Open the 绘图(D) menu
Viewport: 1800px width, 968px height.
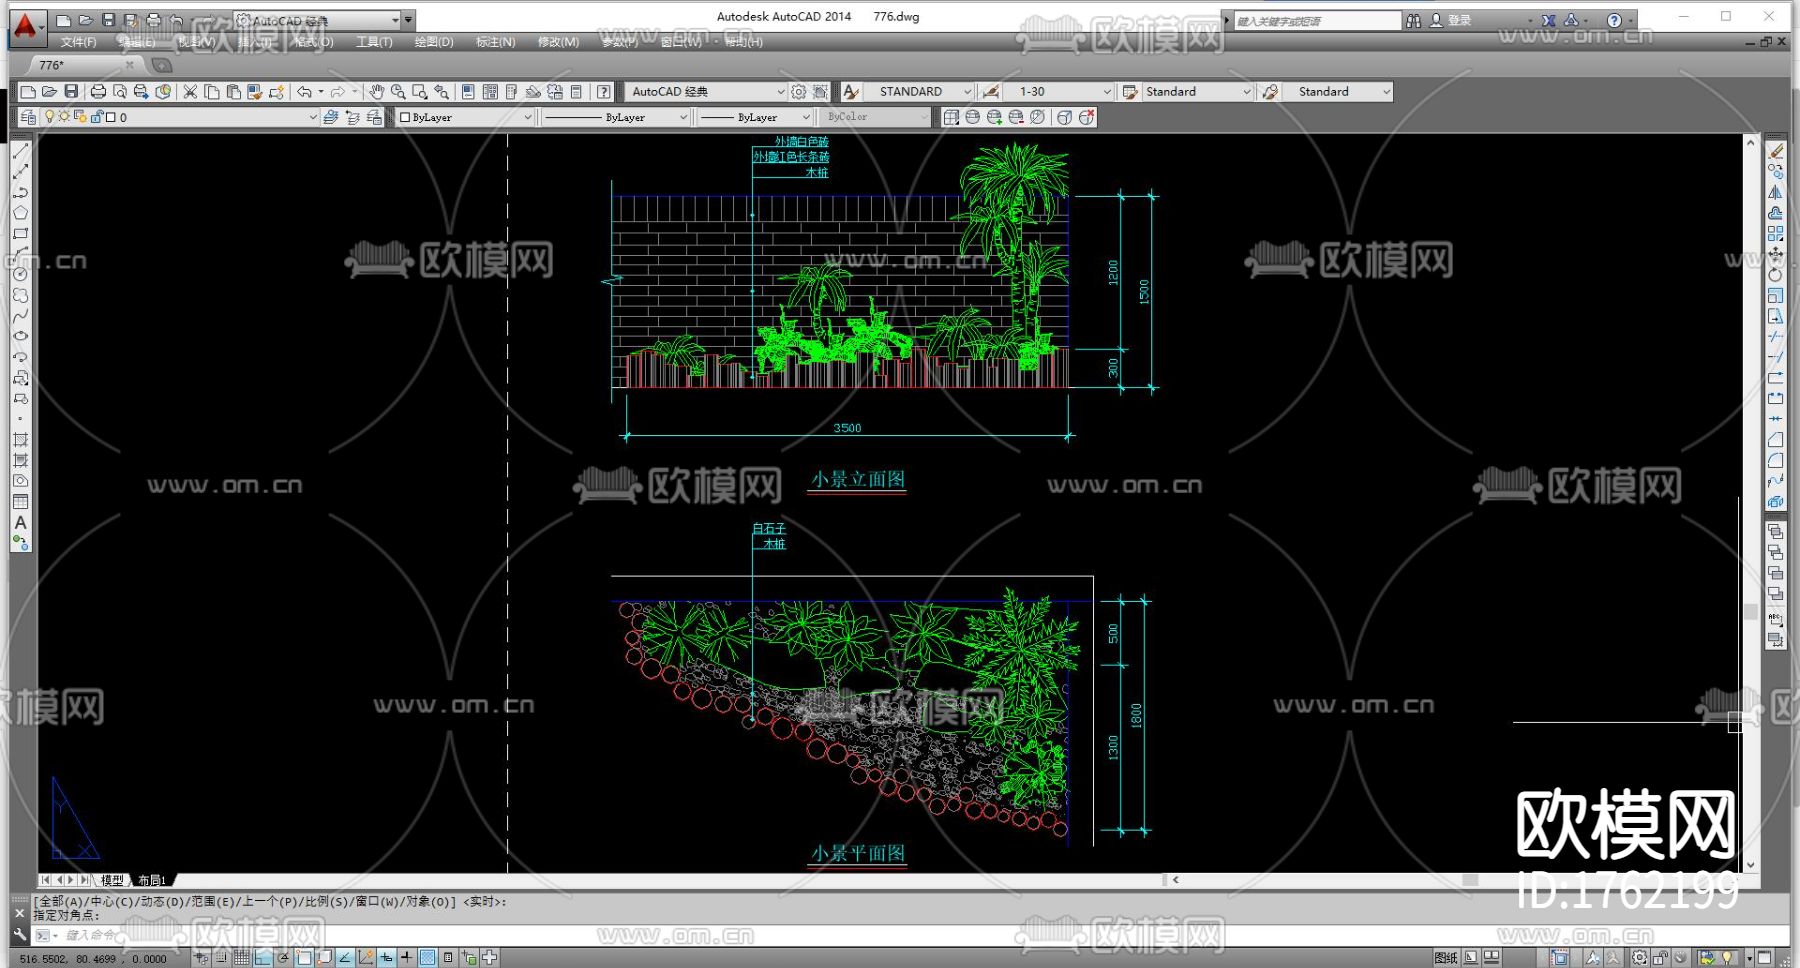click(x=433, y=42)
